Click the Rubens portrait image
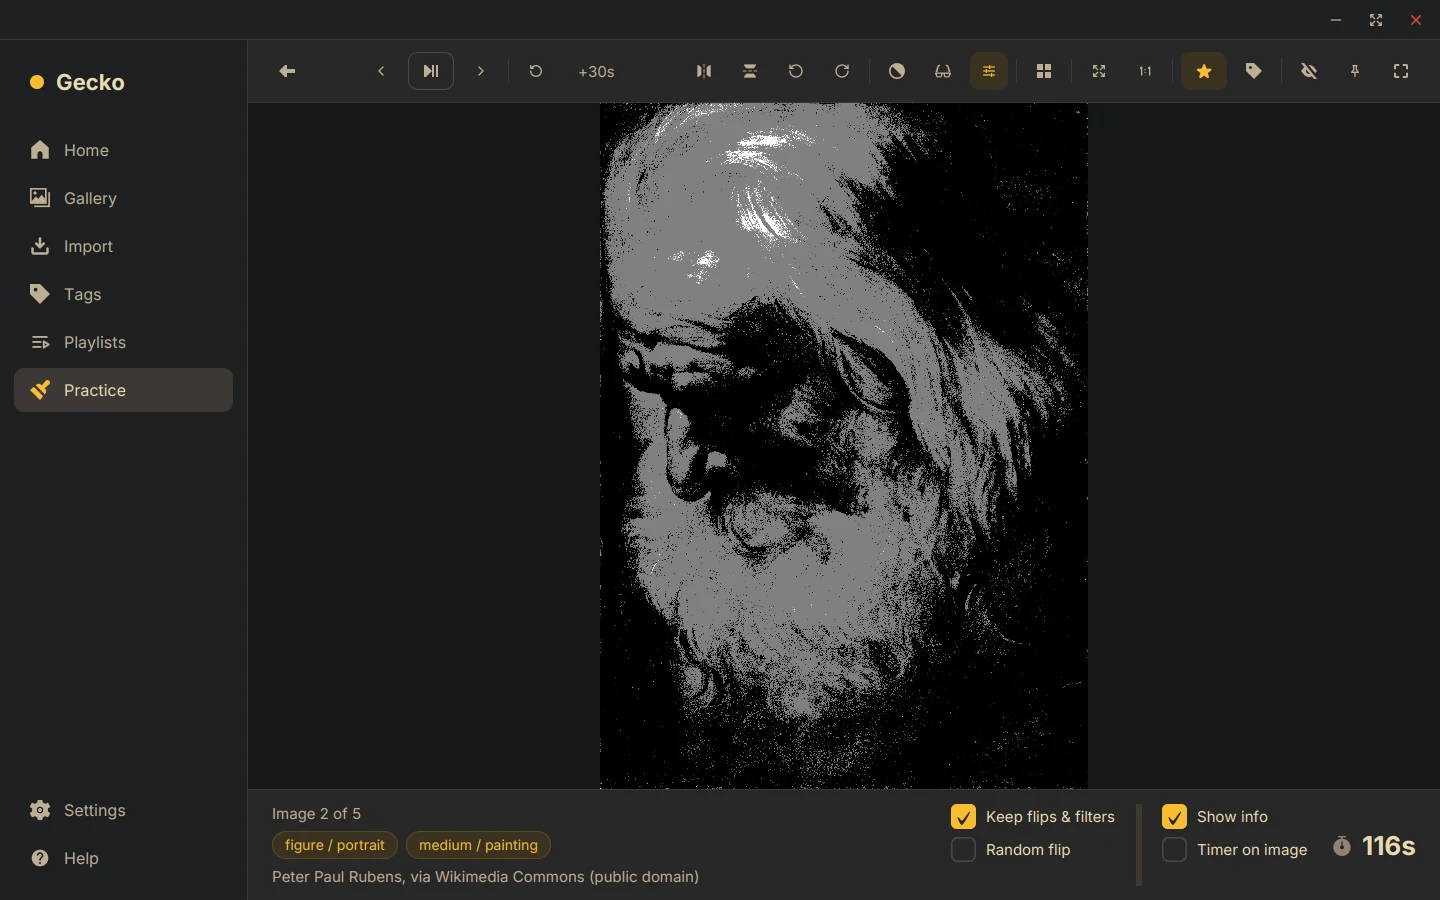1440x900 pixels. click(844, 446)
